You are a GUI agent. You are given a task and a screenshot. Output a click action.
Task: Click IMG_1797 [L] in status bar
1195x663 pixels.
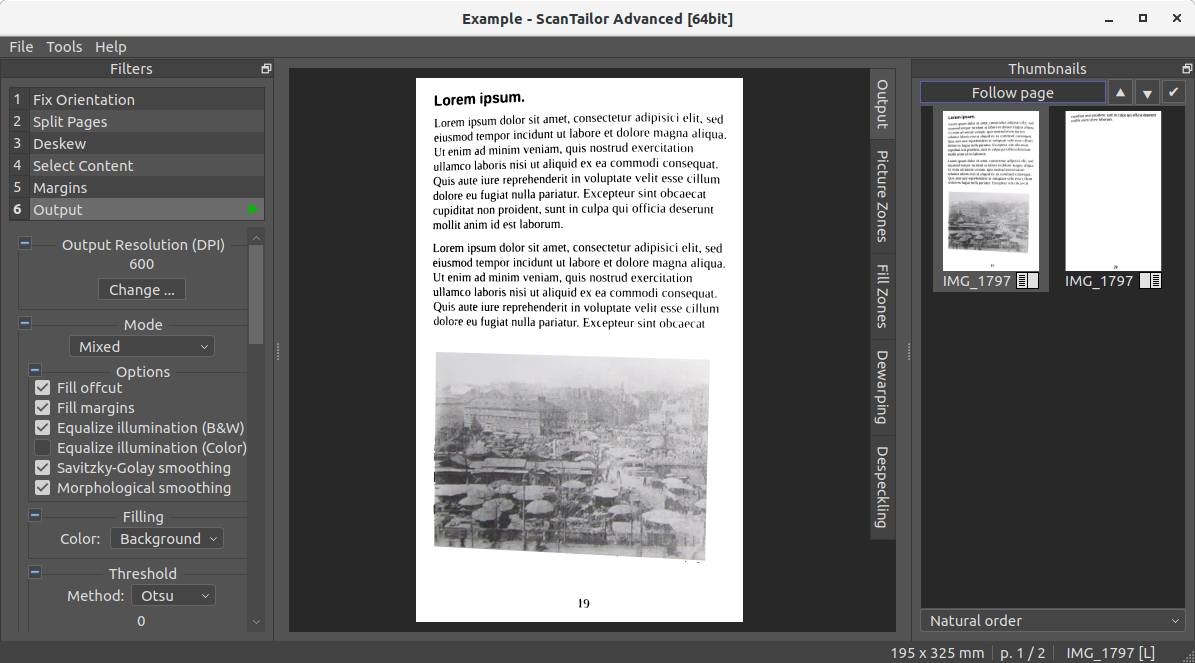click(x=1110, y=653)
